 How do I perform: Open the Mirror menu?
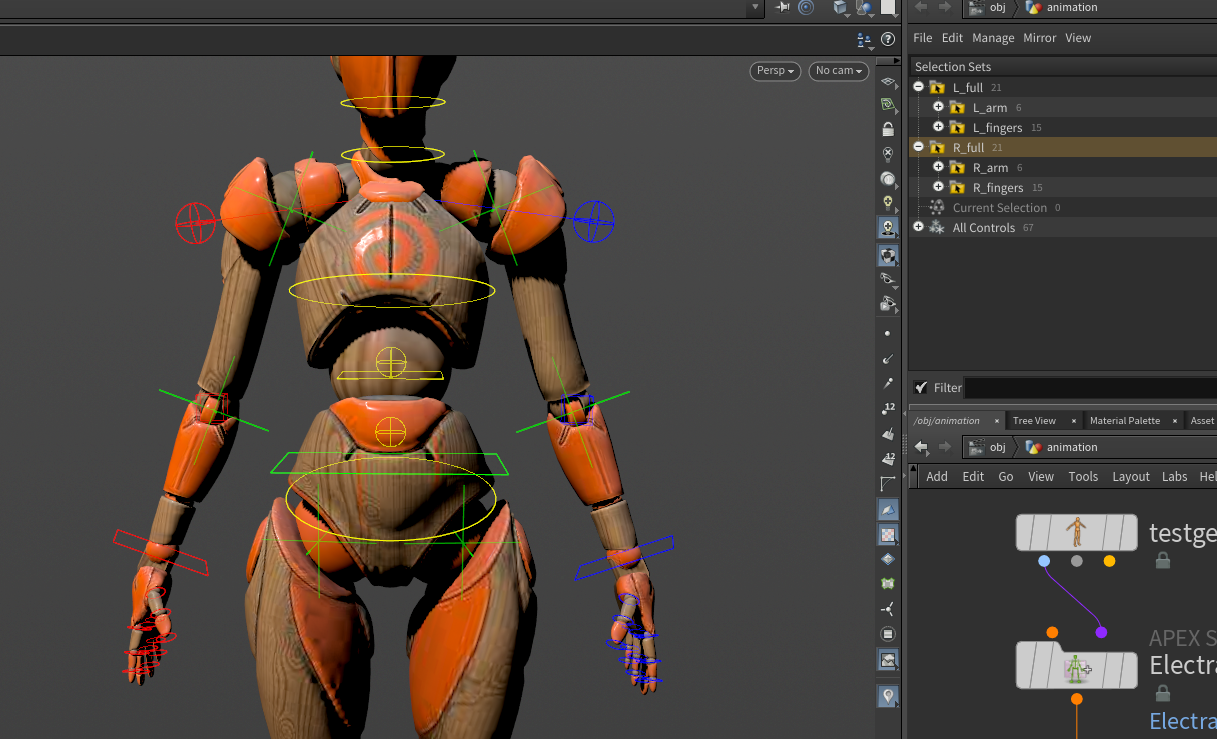(x=1039, y=38)
